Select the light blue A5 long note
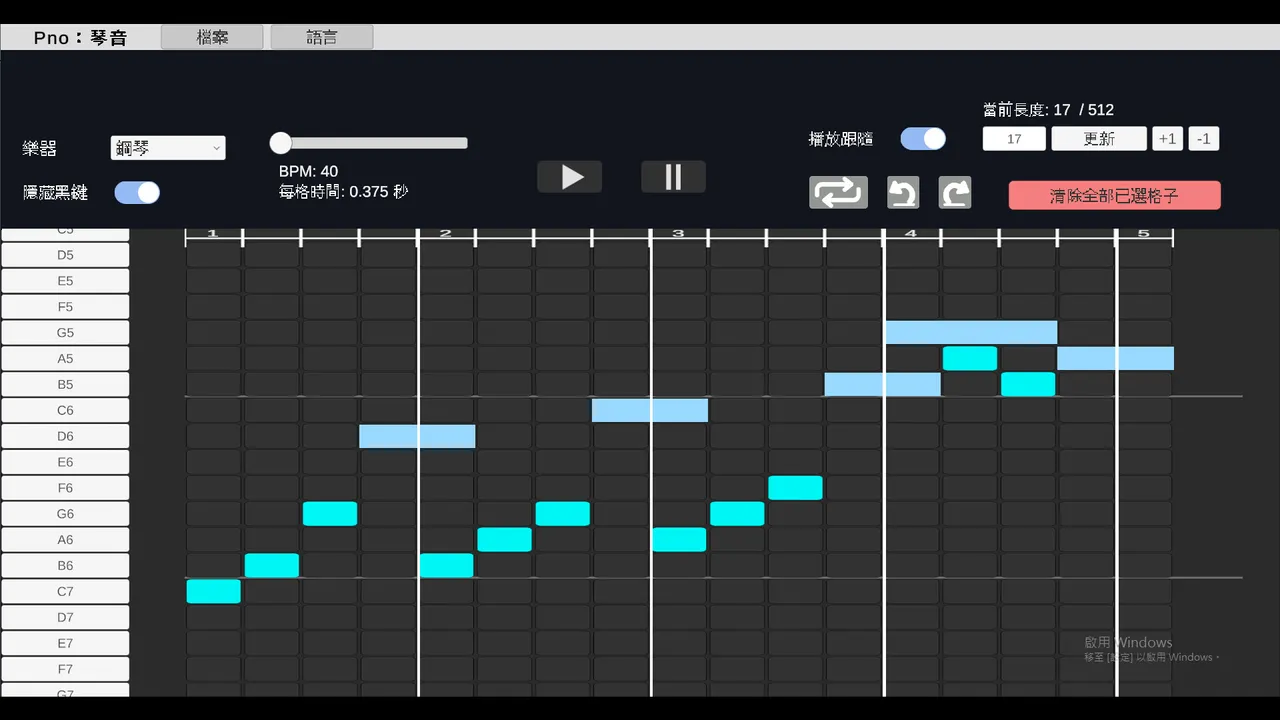The image size is (1280, 720). (x=1115, y=359)
